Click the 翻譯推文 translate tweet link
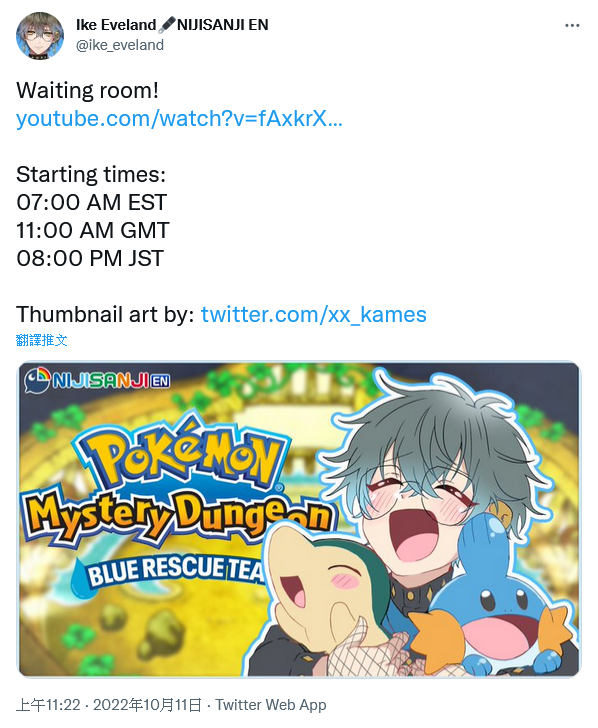The height and width of the screenshot is (728, 598). click(x=41, y=340)
